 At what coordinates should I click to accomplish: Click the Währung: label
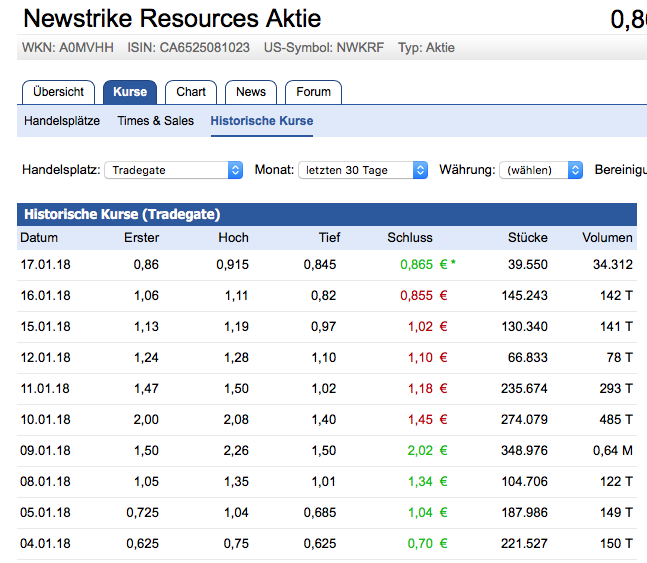click(x=468, y=170)
